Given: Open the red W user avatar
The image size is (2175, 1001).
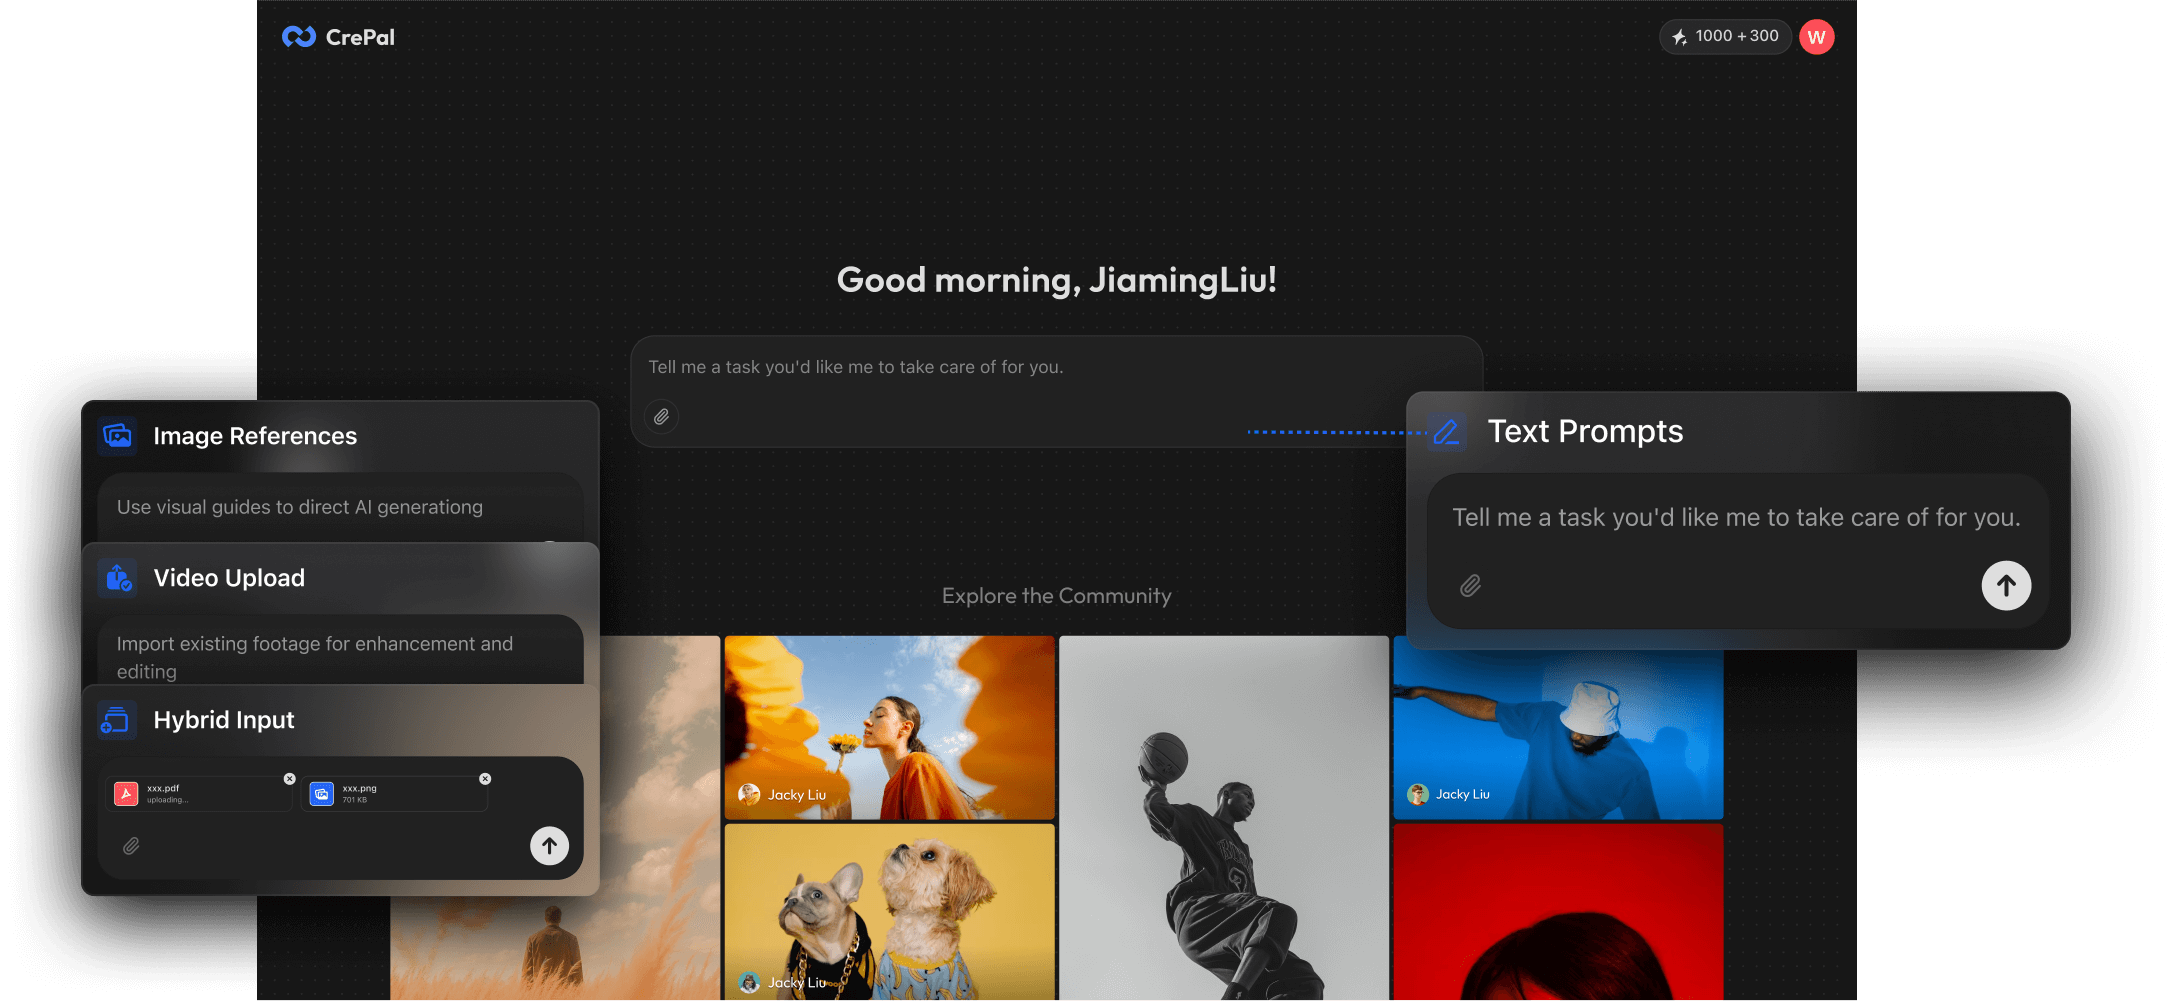Looking at the screenshot, I should coord(1816,37).
